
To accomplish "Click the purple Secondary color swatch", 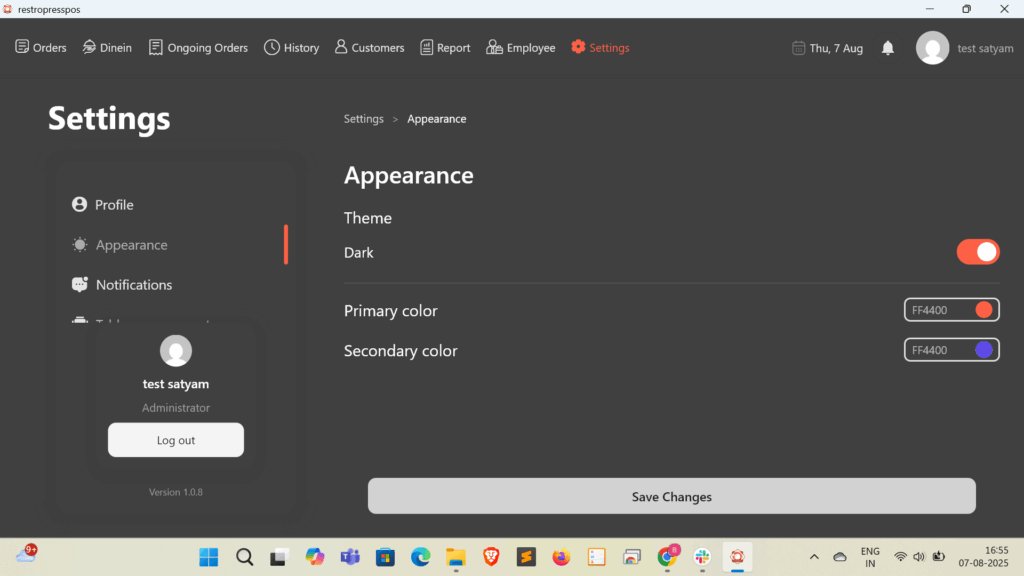I will 983,350.
